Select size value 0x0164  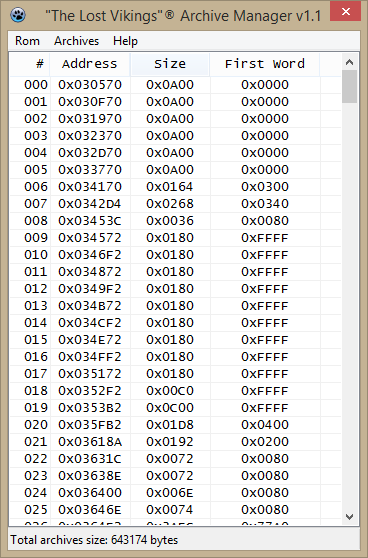pos(170,187)
